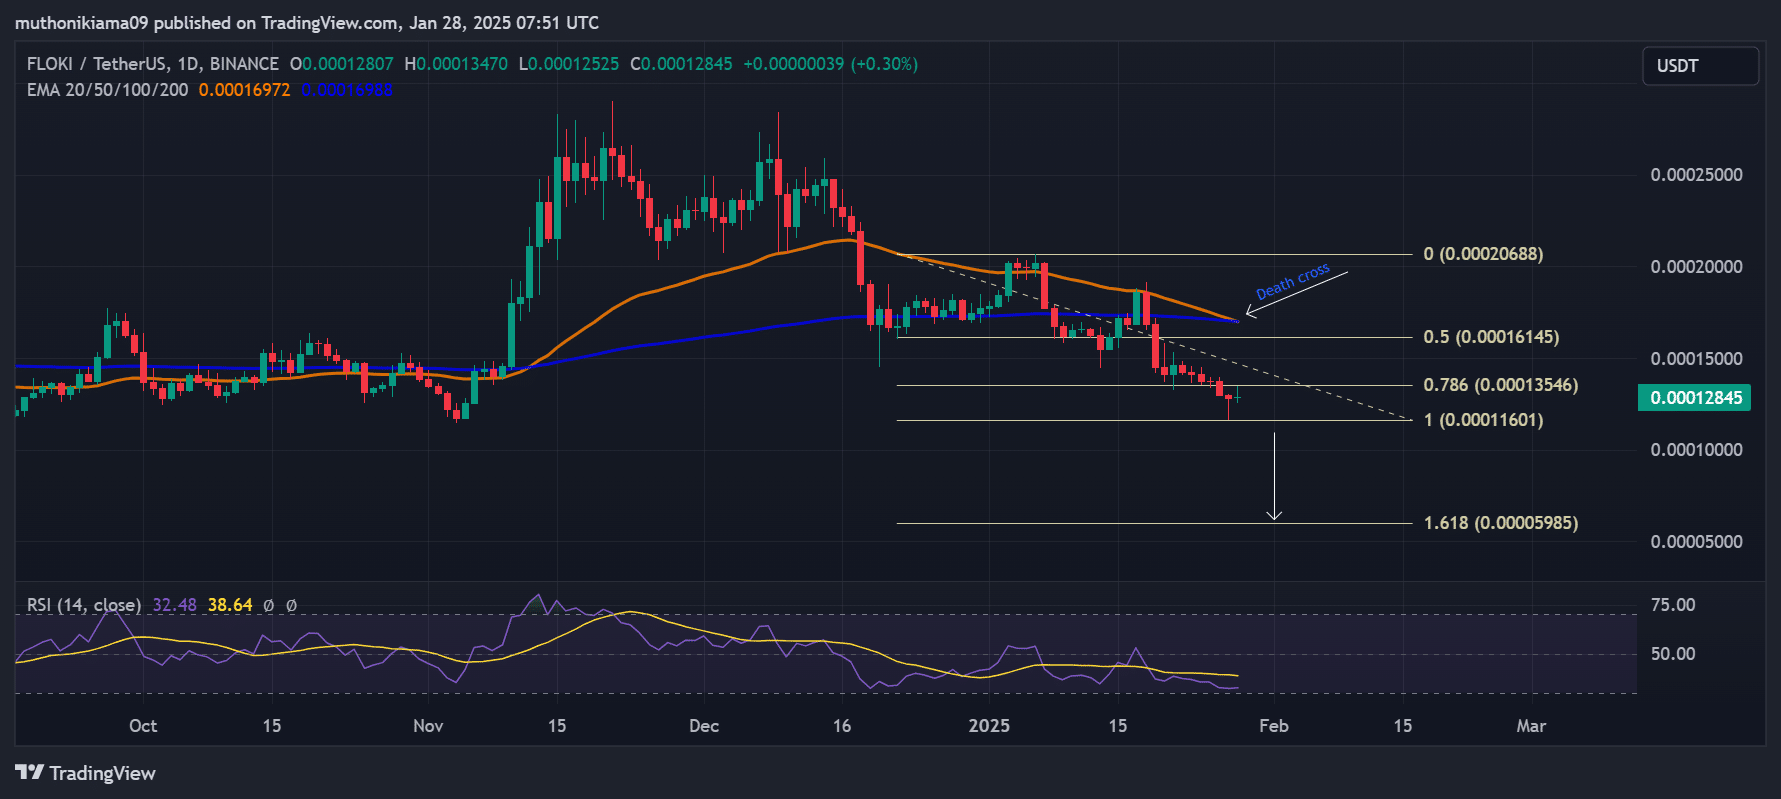Select the green current price tag 0.00012845
The height and width of the screenshot is (799, 1781).
pos(1695,398)
